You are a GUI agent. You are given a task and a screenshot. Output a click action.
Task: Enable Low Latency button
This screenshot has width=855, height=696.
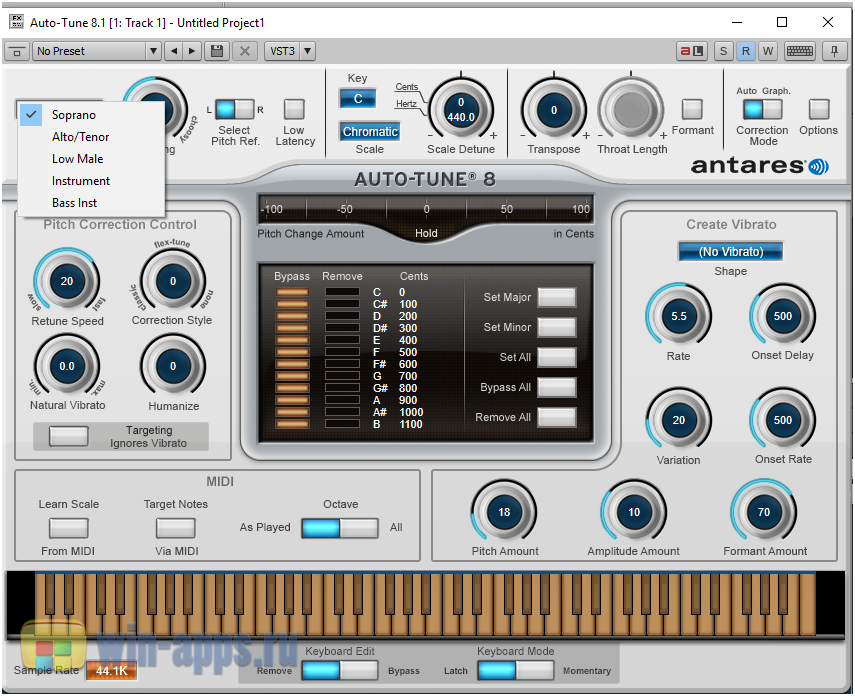point(294,109)
